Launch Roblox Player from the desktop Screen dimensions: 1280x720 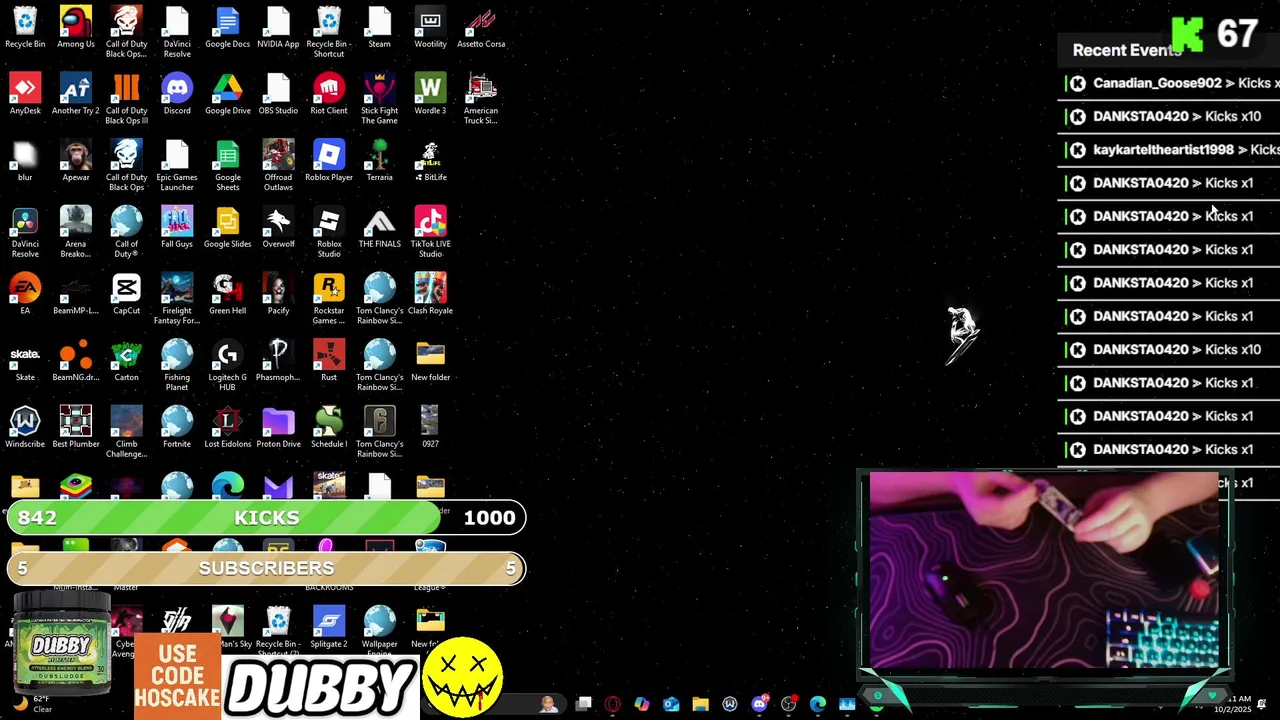(x=329, y=161)
